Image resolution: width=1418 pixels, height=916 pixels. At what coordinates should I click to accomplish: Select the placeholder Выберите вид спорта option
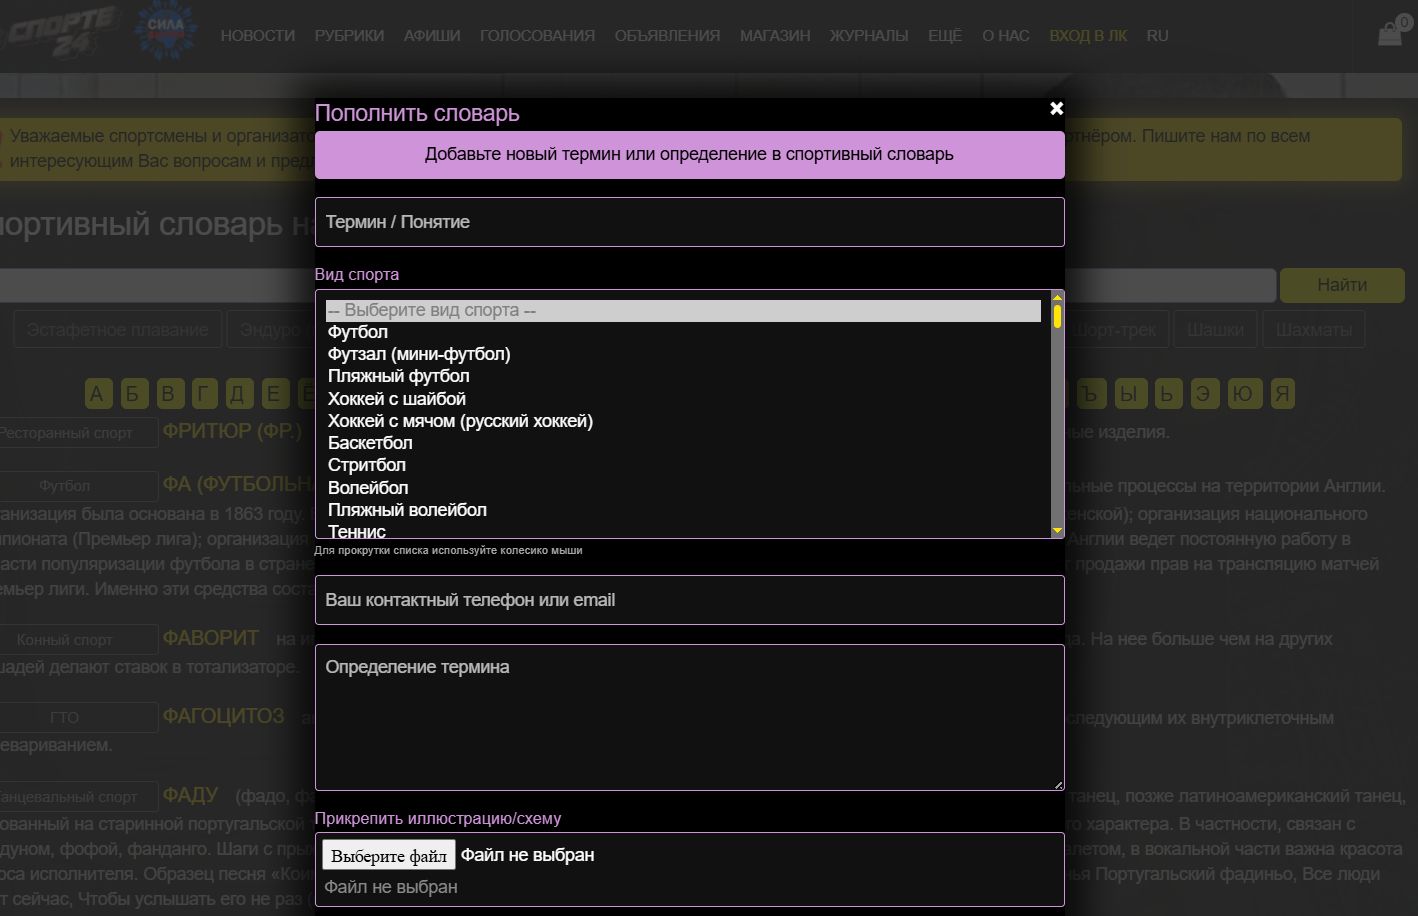[x=683, y=311]
